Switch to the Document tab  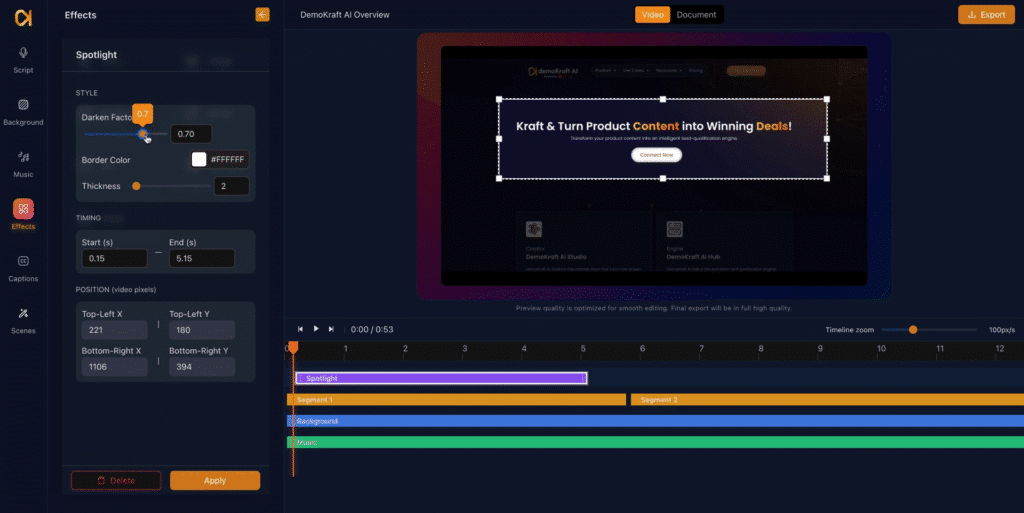click(696, 15)
